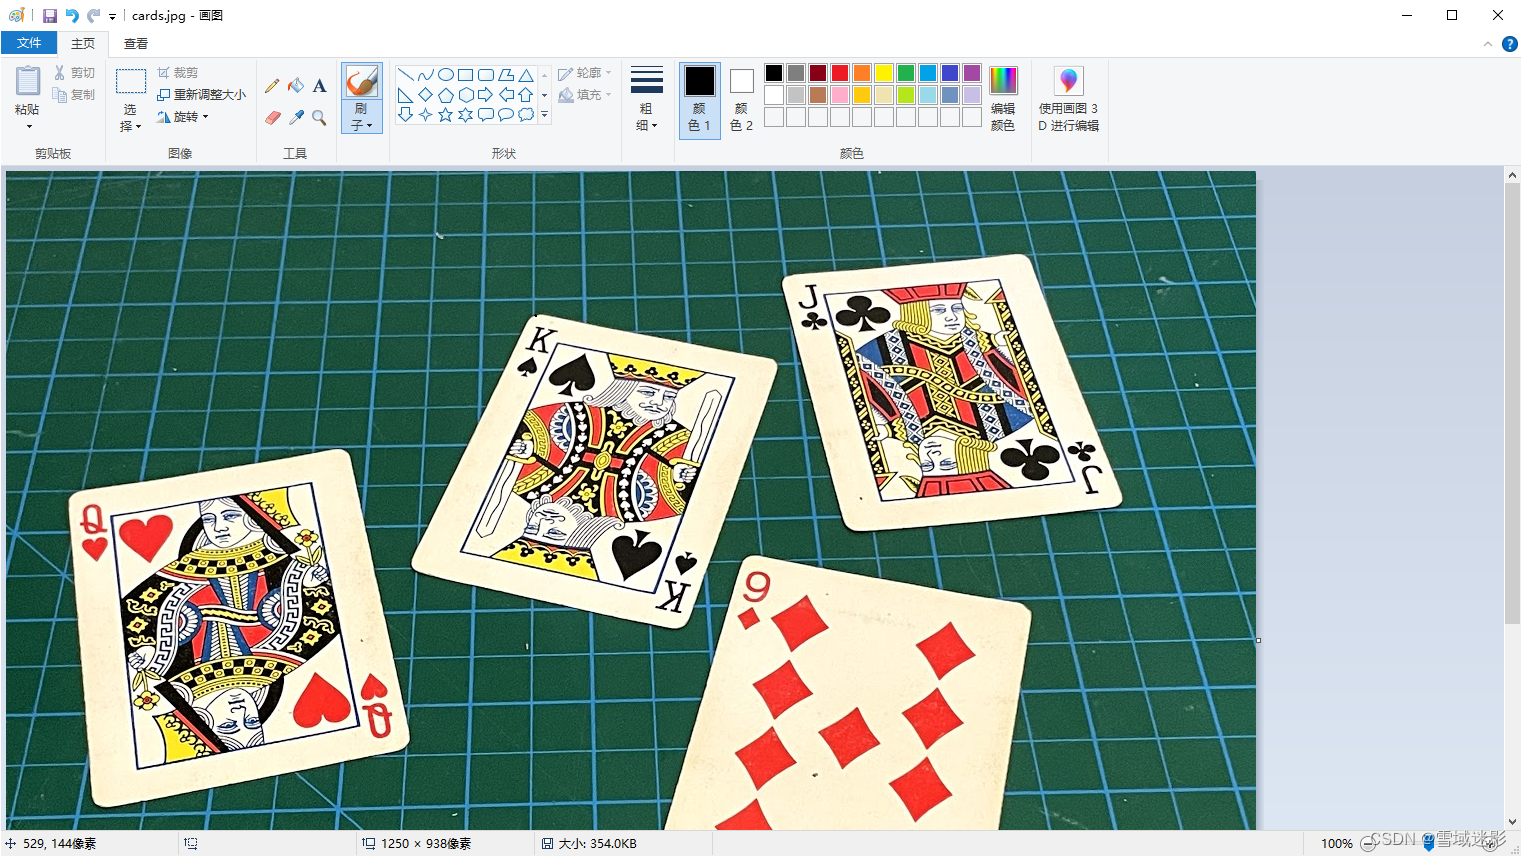Select the Fill bucket tool
This screenshot has width=1522, height=857.
296,86
